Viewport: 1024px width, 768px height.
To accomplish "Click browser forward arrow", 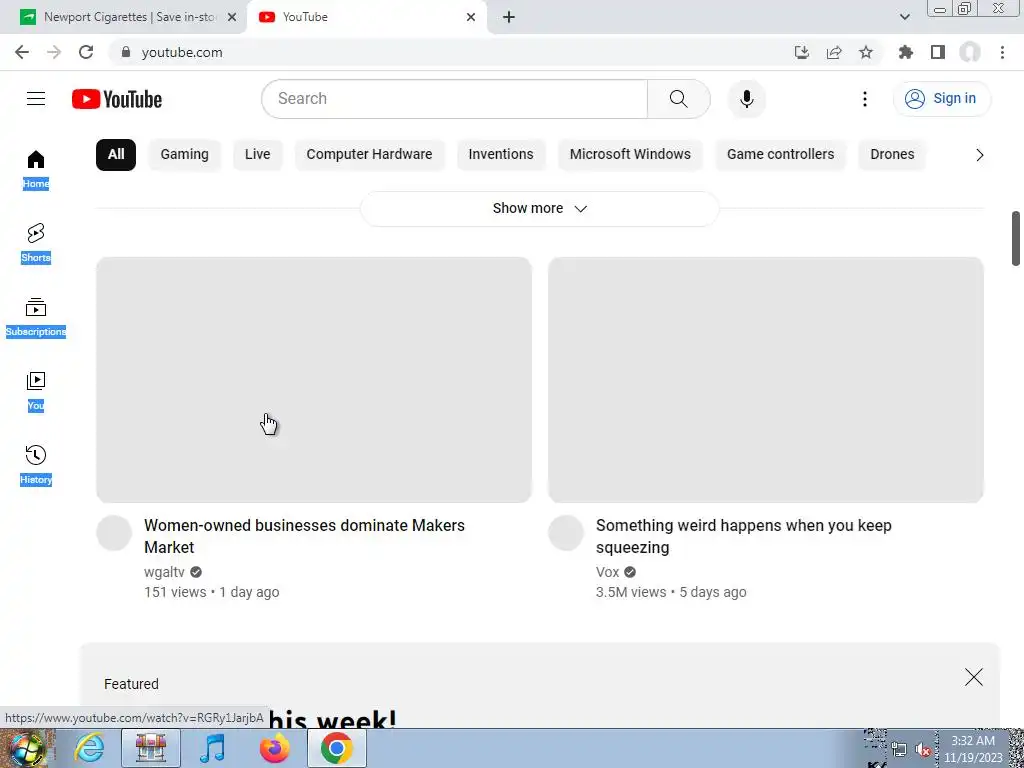I will click(x=54, y=52).
